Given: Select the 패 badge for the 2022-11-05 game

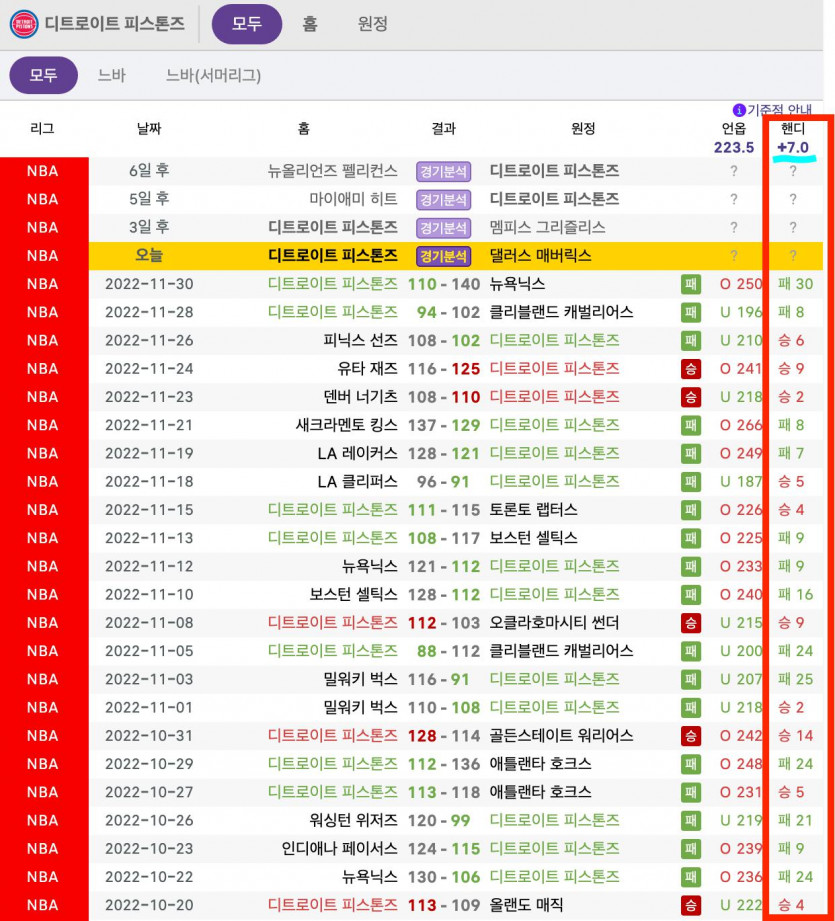Looking at the screenshot, I should pyautogui.click(x=691, y=651).
